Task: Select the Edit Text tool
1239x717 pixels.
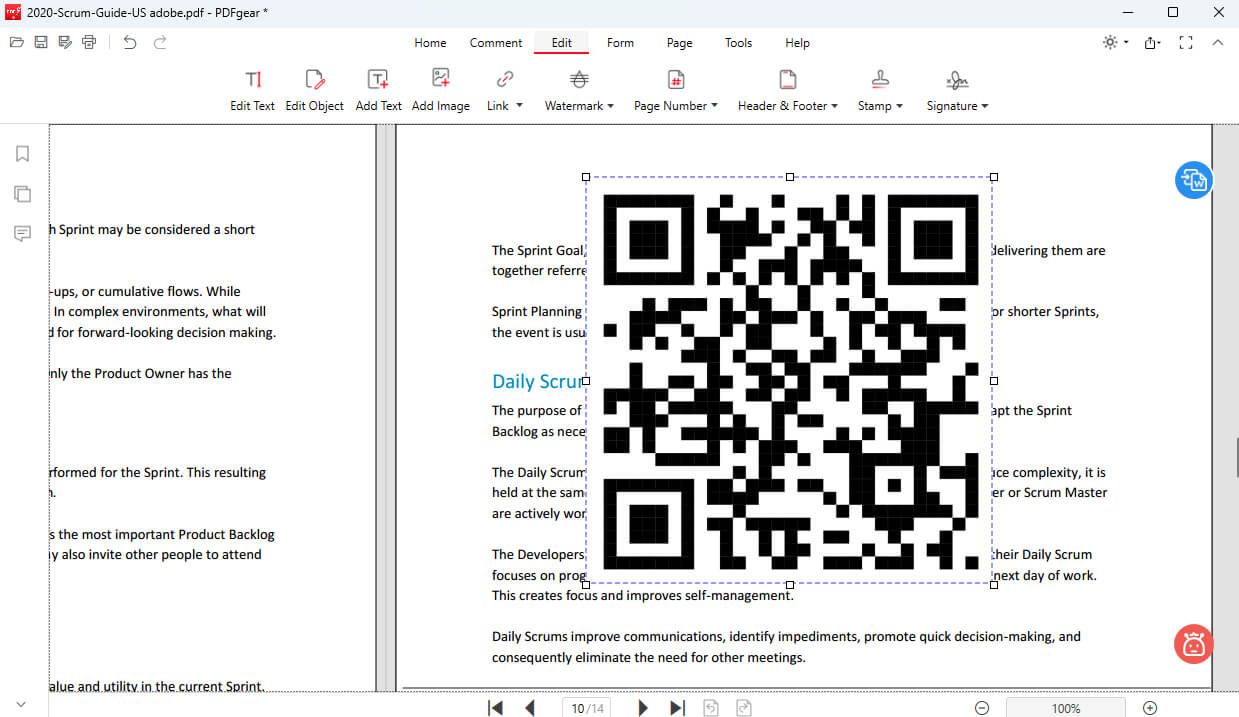Action: point(252,90)
